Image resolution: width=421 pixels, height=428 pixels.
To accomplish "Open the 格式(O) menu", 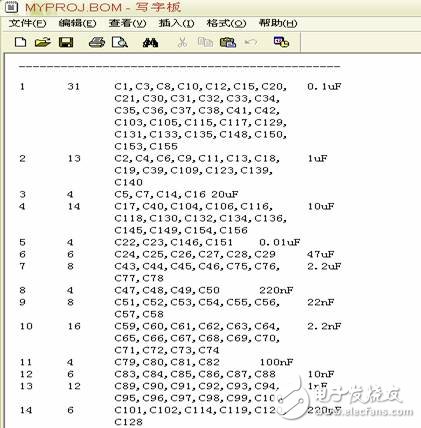I will pyautogui.click(x=226, y=23).
